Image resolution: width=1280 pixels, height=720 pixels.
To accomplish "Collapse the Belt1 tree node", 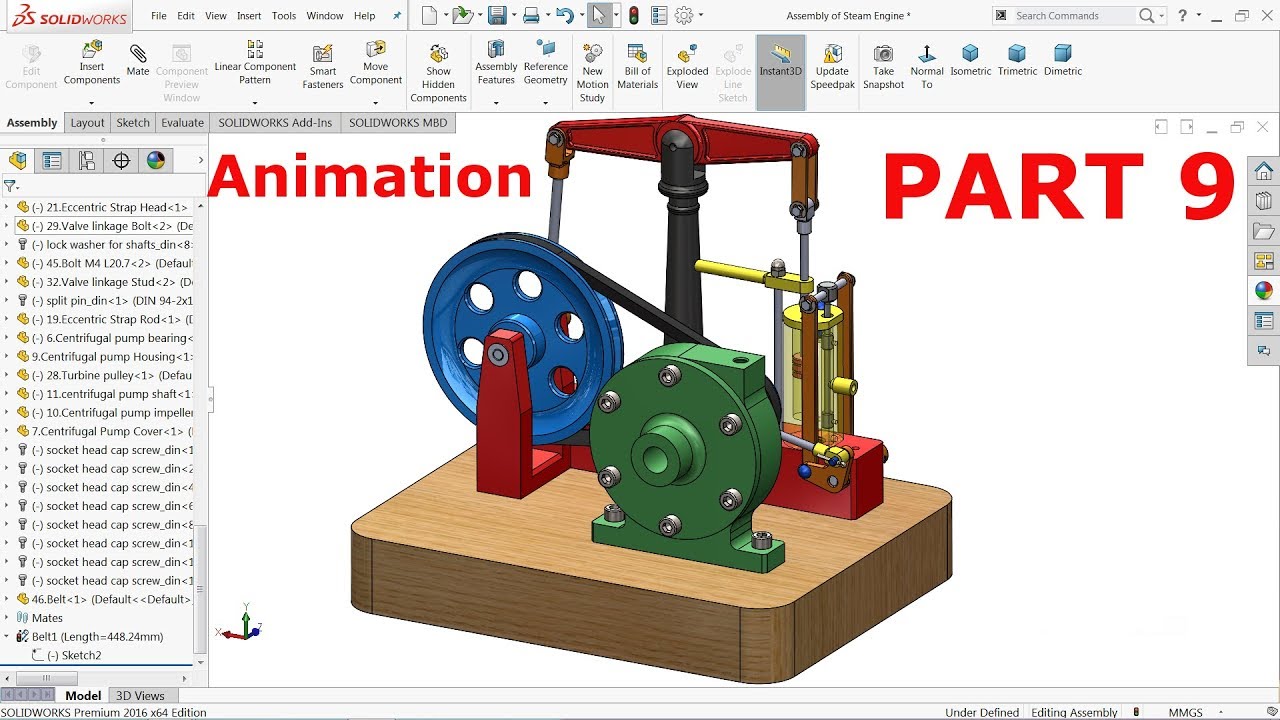I will 7,637.
